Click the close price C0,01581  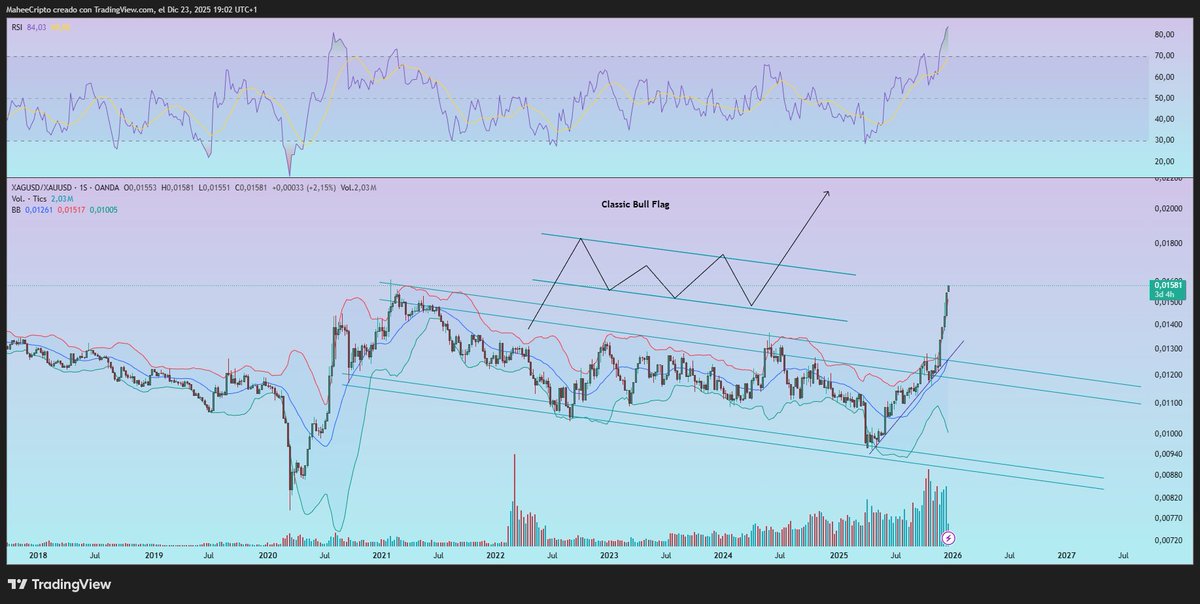coord(251,187)
